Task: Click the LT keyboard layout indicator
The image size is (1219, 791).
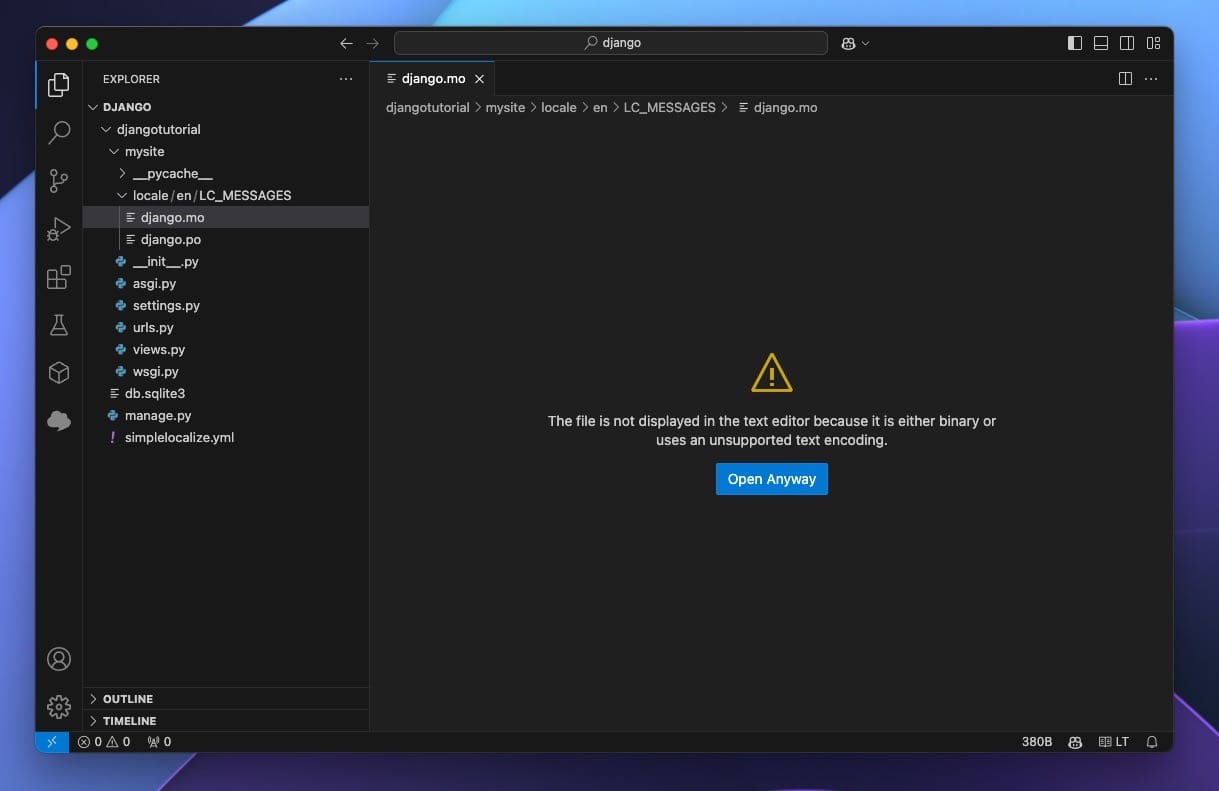Action: pos(1114,742)
